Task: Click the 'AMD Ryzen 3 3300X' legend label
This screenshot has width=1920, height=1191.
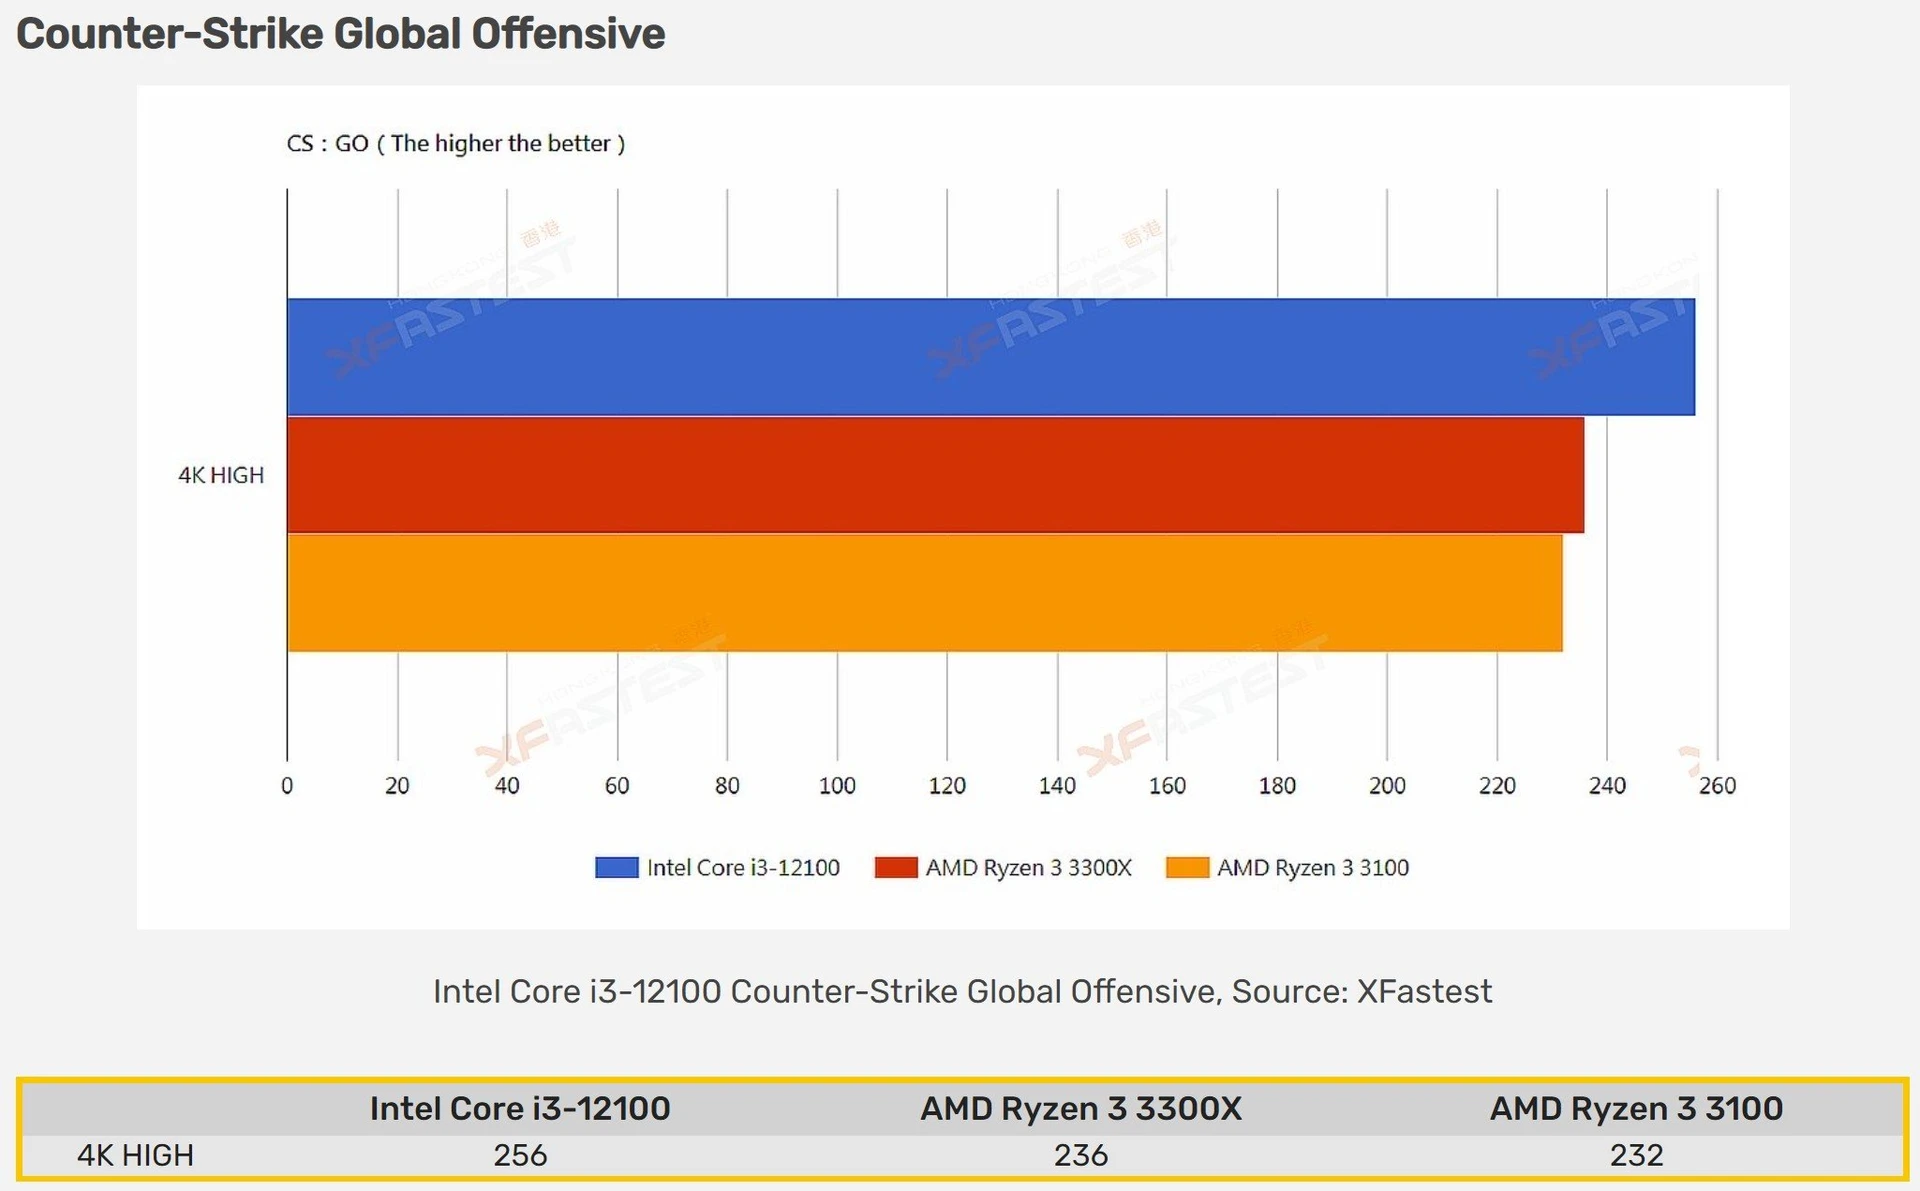Action: click(x=1028, y=868)
